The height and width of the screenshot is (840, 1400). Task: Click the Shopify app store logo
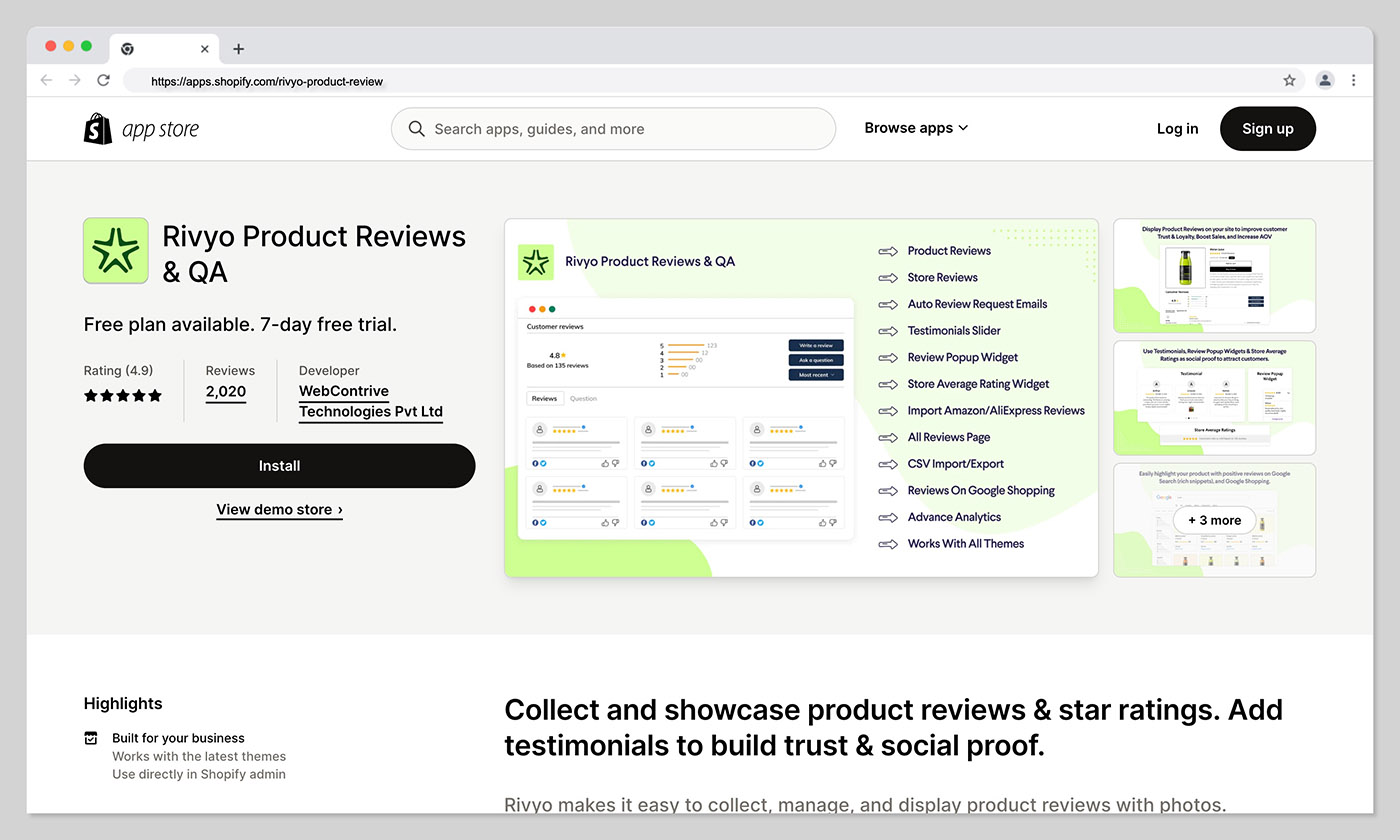coord(140,128)
